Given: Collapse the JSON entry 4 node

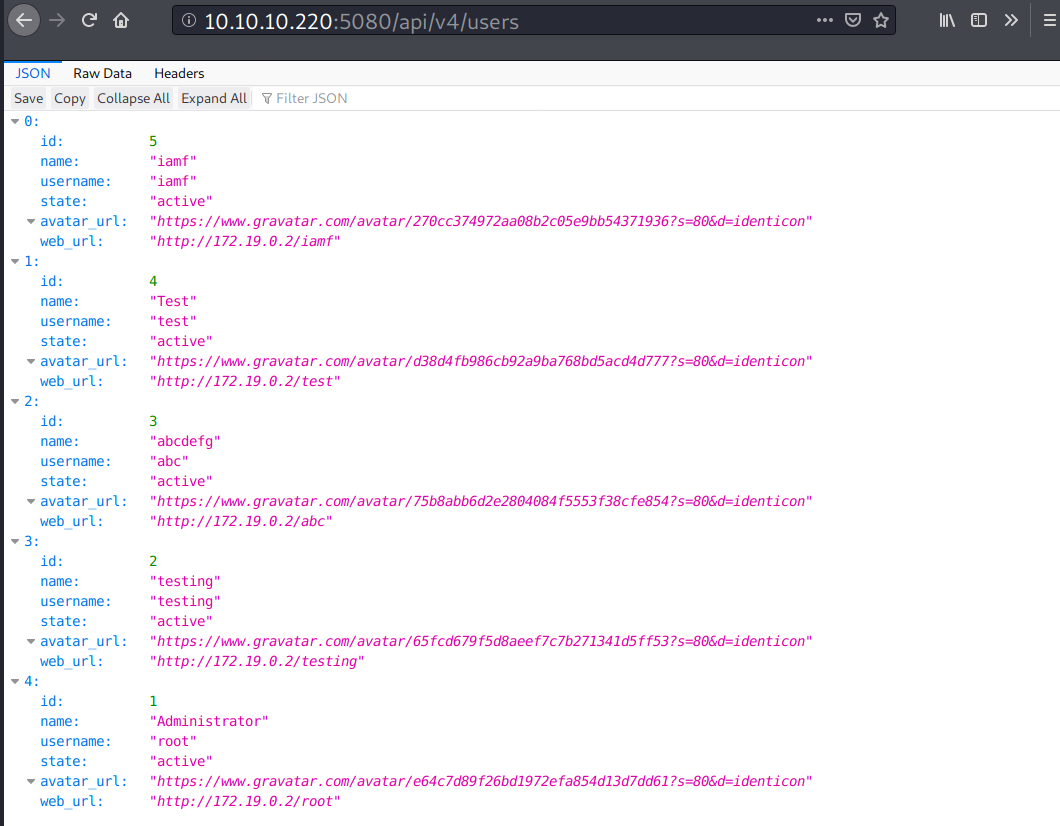Looking at the screenshot, I should click(x=14, y=681).
